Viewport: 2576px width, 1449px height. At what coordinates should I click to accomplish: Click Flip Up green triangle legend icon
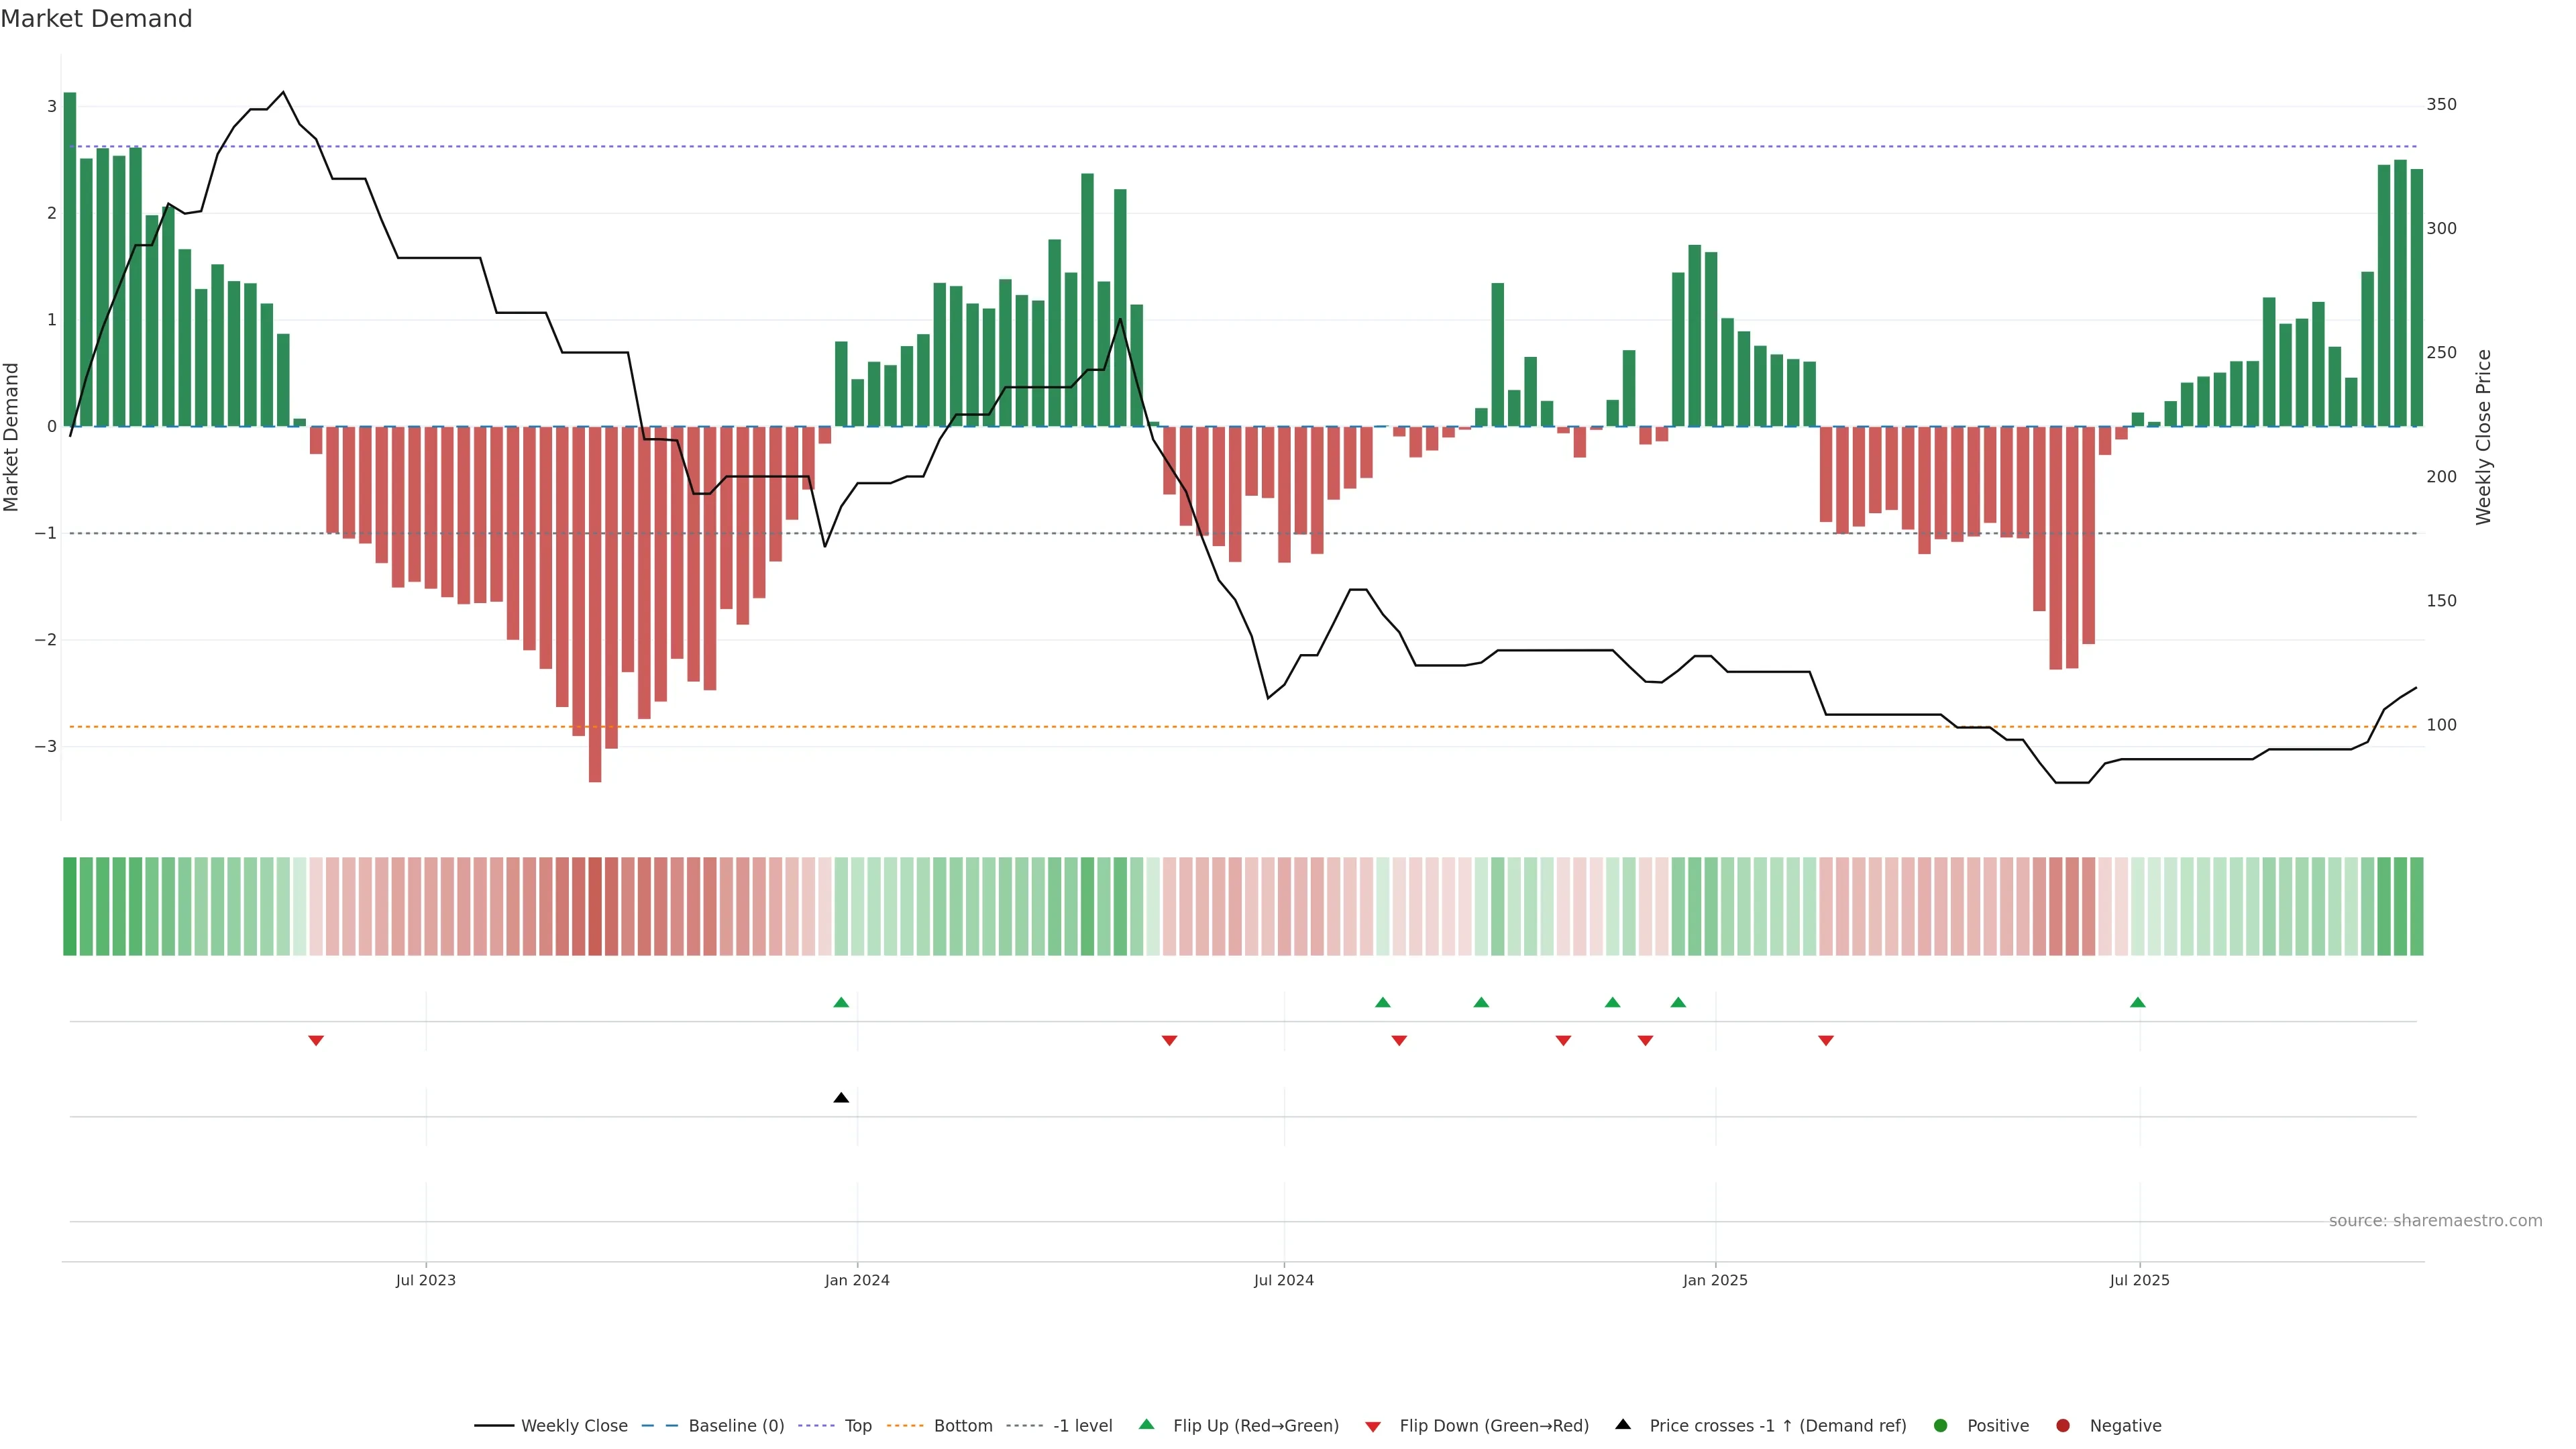tap(1147, 1425)
